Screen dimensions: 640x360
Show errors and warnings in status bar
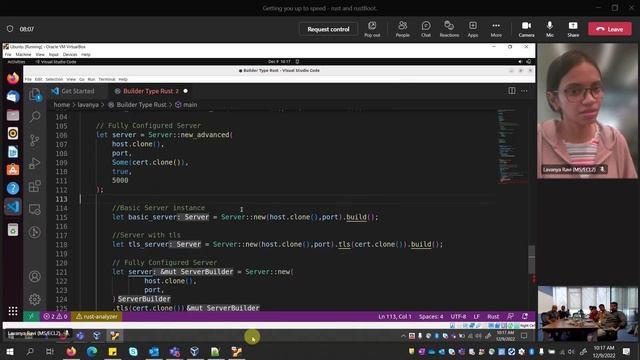(55, 316)
